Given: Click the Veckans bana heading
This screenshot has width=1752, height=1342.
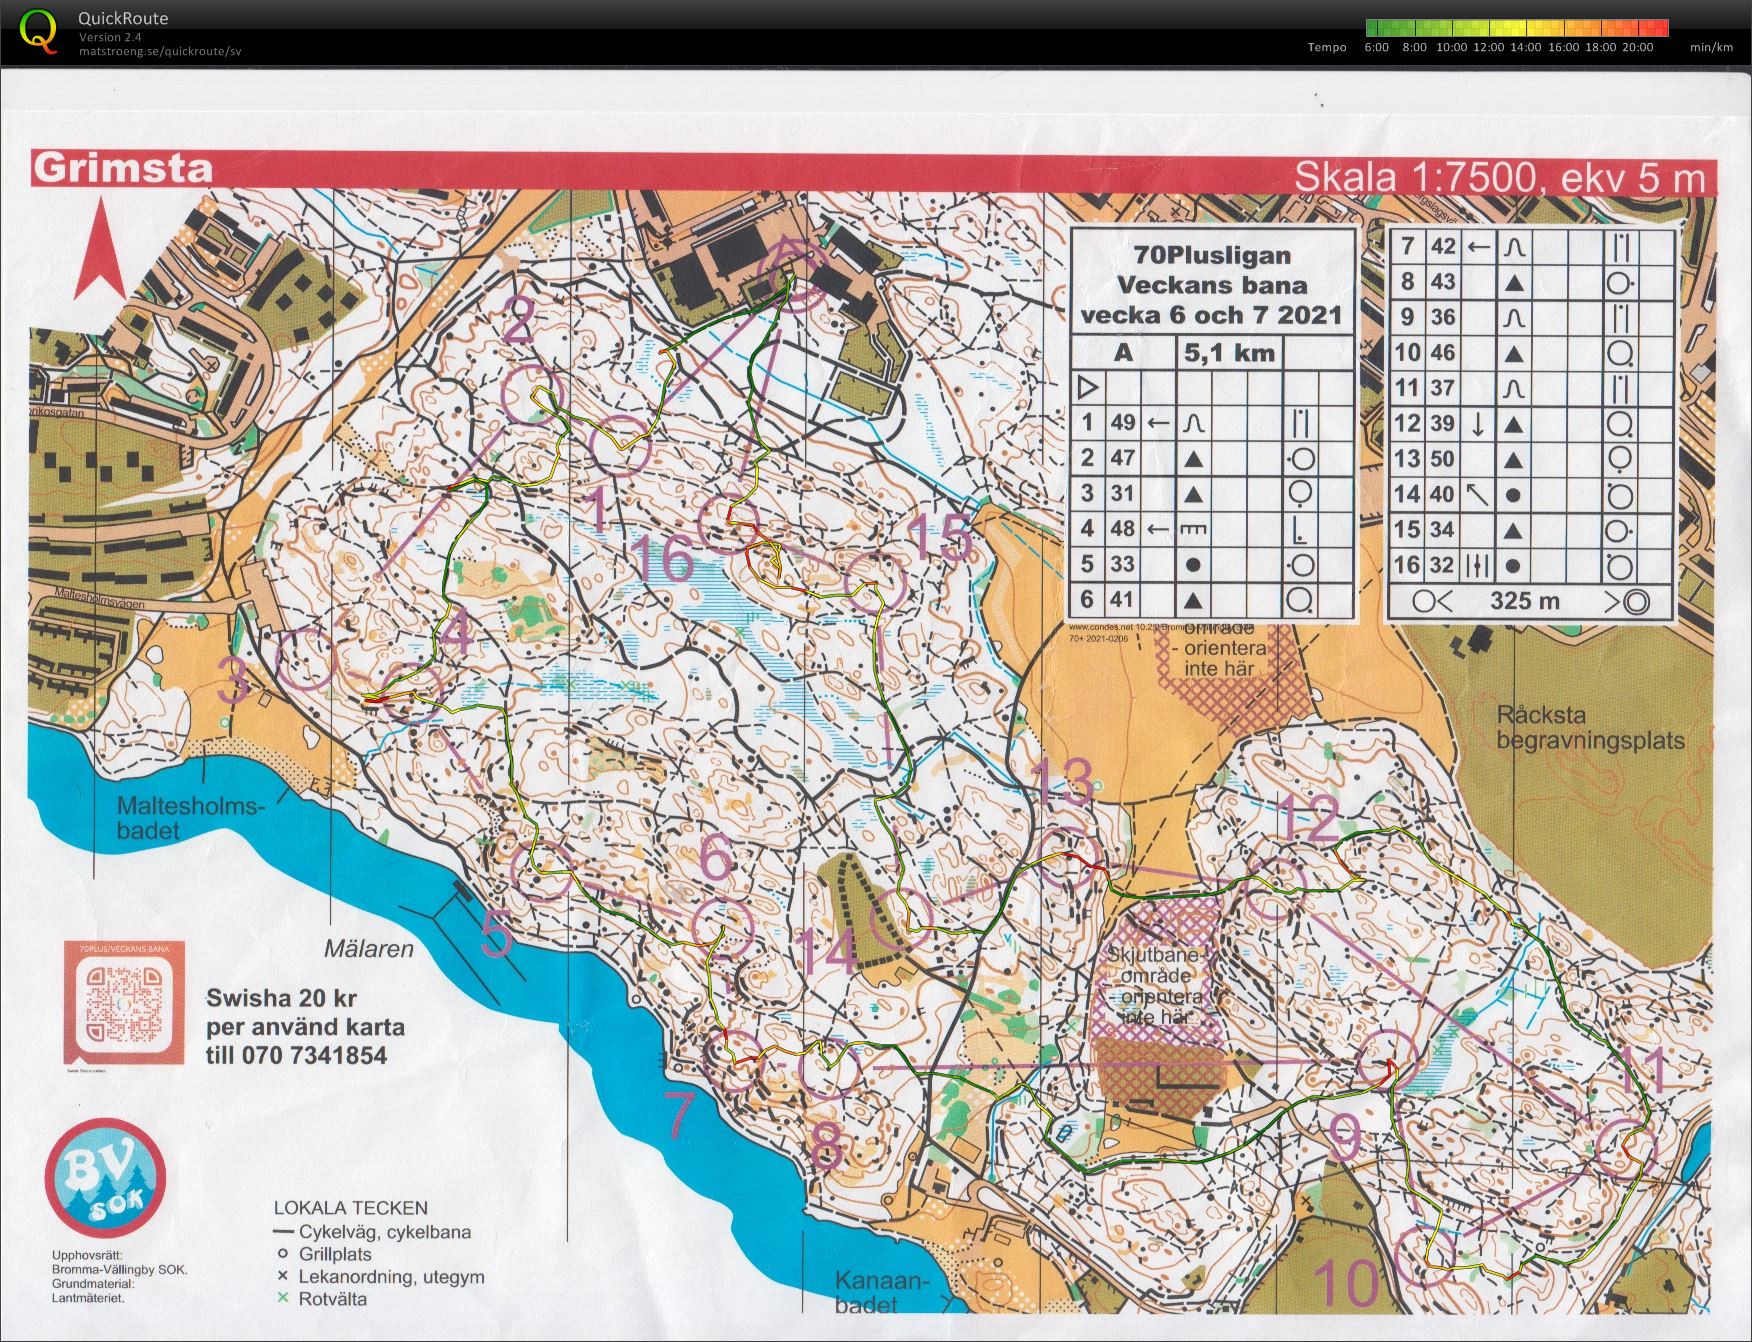Looking at the screenshot, I should pos(1212,285).
